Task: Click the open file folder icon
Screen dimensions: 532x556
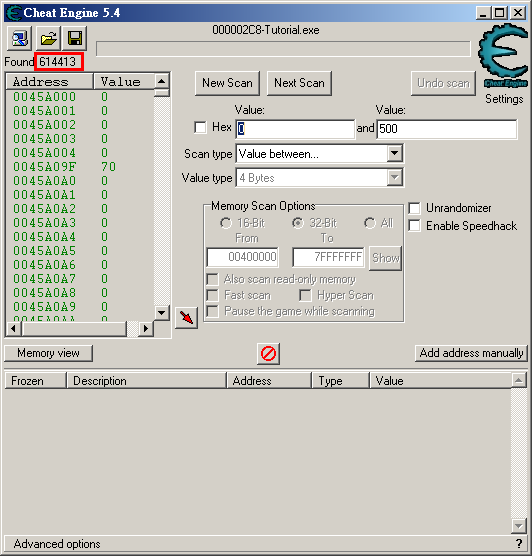Action: coord(48,38)
